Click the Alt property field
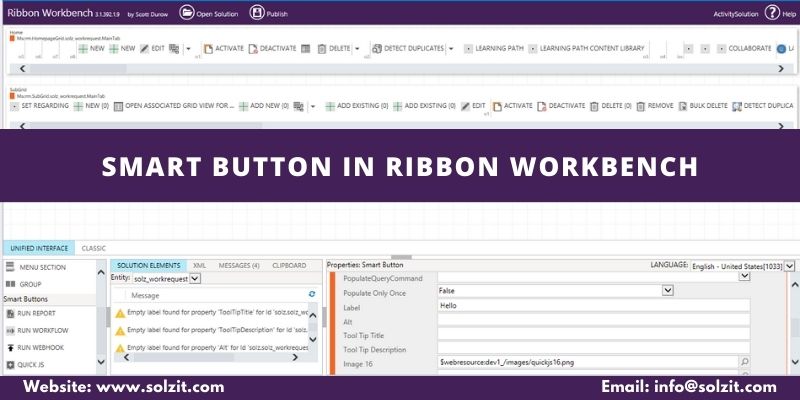The image size is (800, 400). tap(594, 320)
